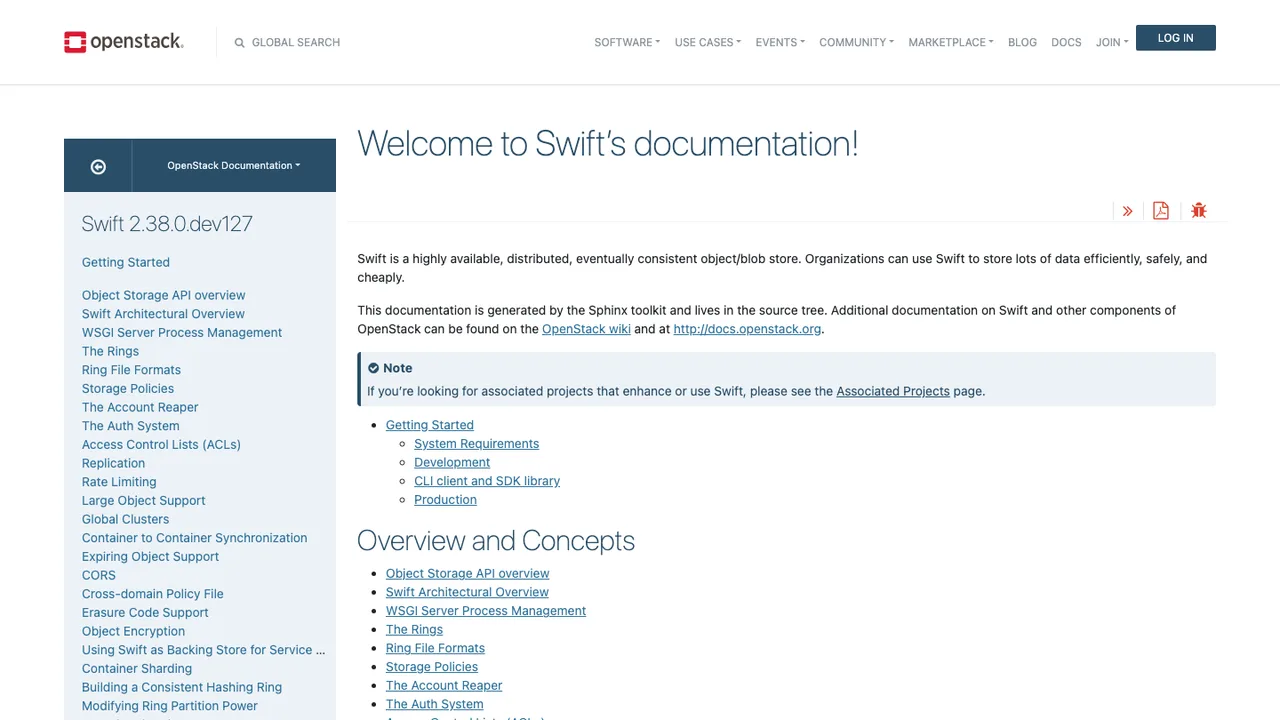Click the Swift 2.38.0.dev127 sidebar title

(167, 224)
